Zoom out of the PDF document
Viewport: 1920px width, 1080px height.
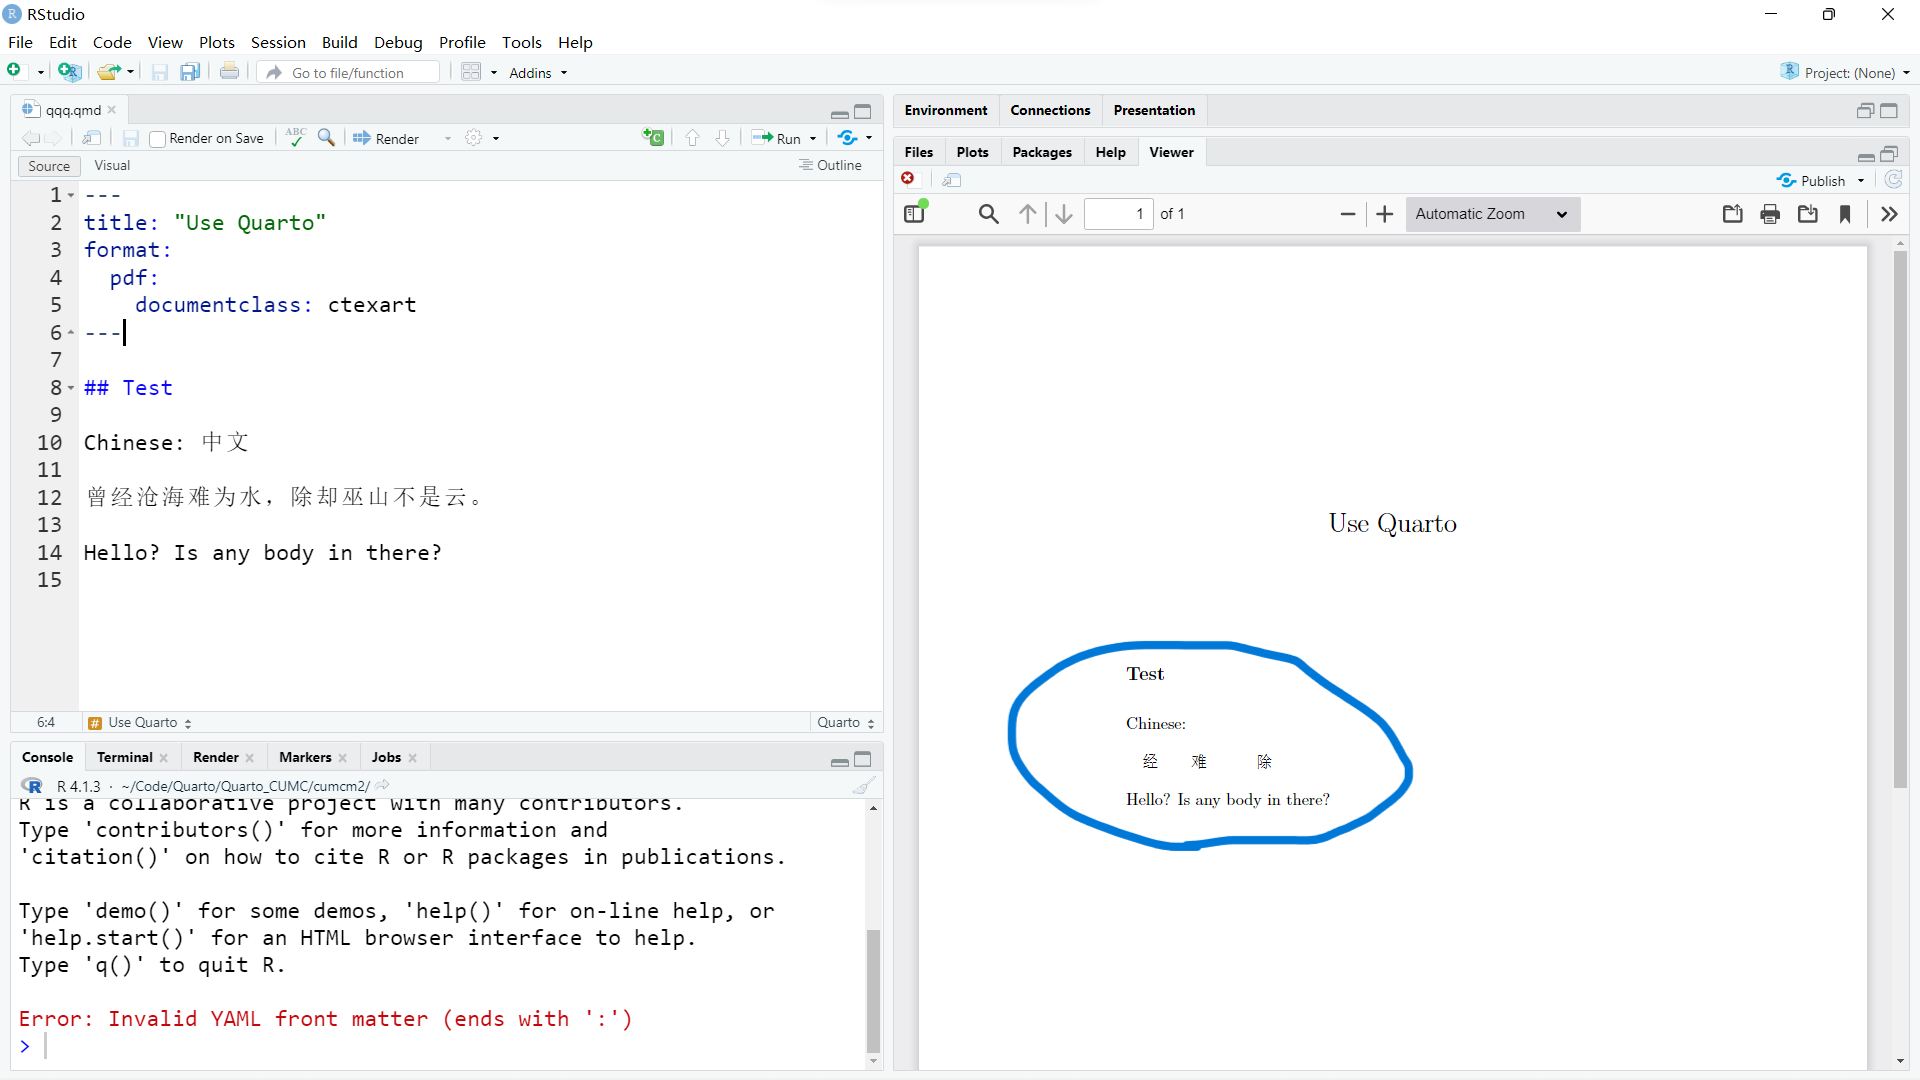tap(1347, 213)
